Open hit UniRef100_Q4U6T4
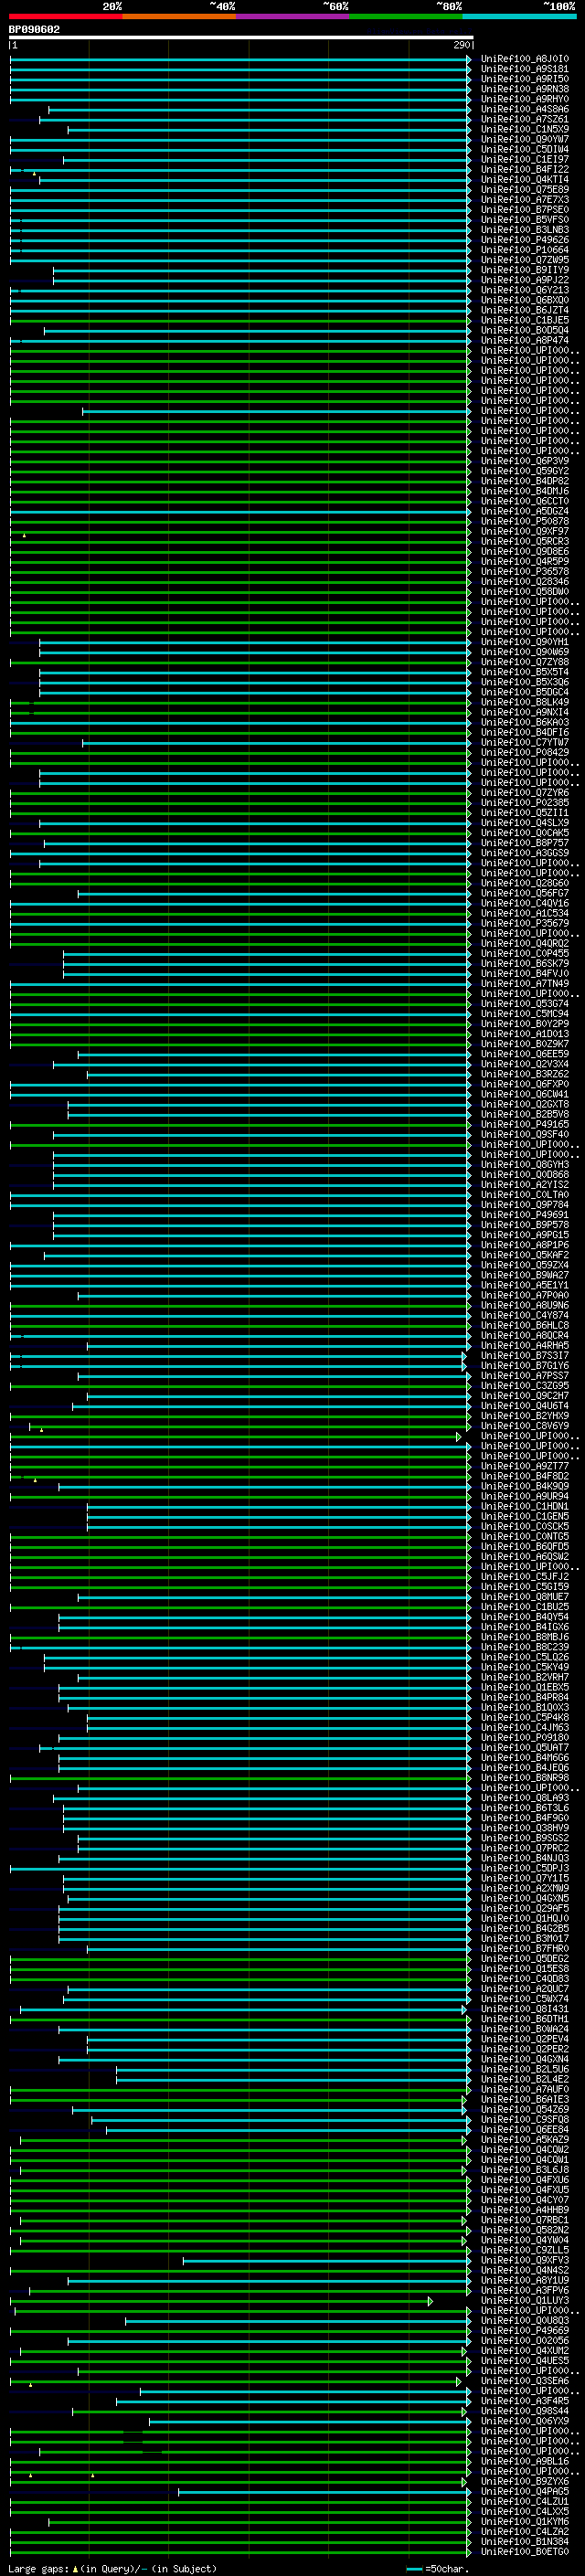 click(525, 1406)
